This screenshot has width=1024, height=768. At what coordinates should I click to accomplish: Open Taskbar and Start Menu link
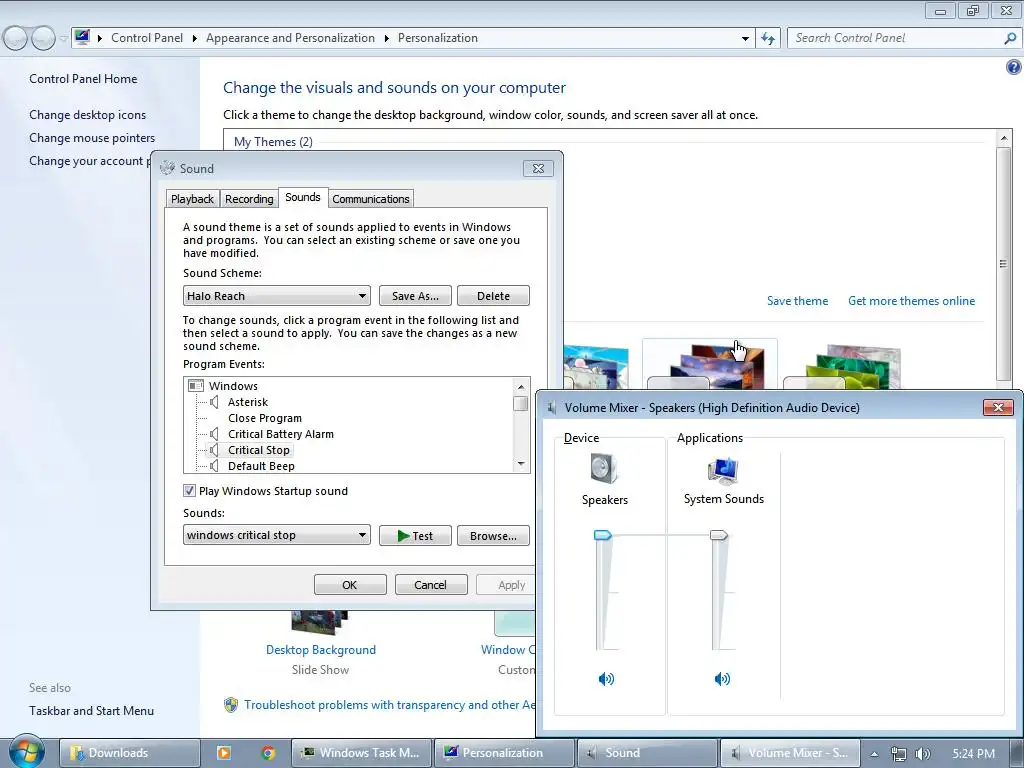pyautogui.click(x=91, y=711)
